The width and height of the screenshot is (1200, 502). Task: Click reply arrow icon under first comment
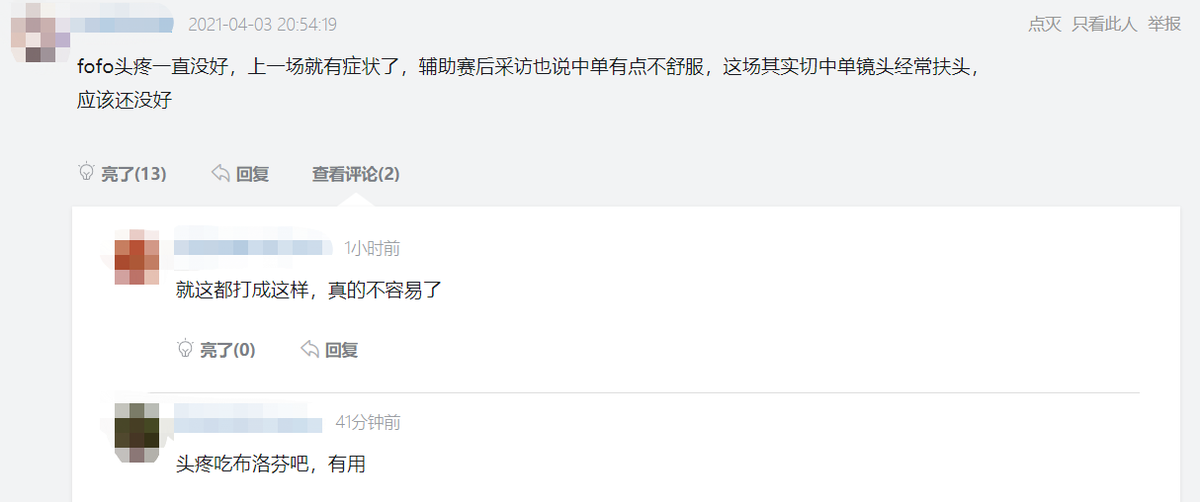pyautogui.click(x=310, y=349)
